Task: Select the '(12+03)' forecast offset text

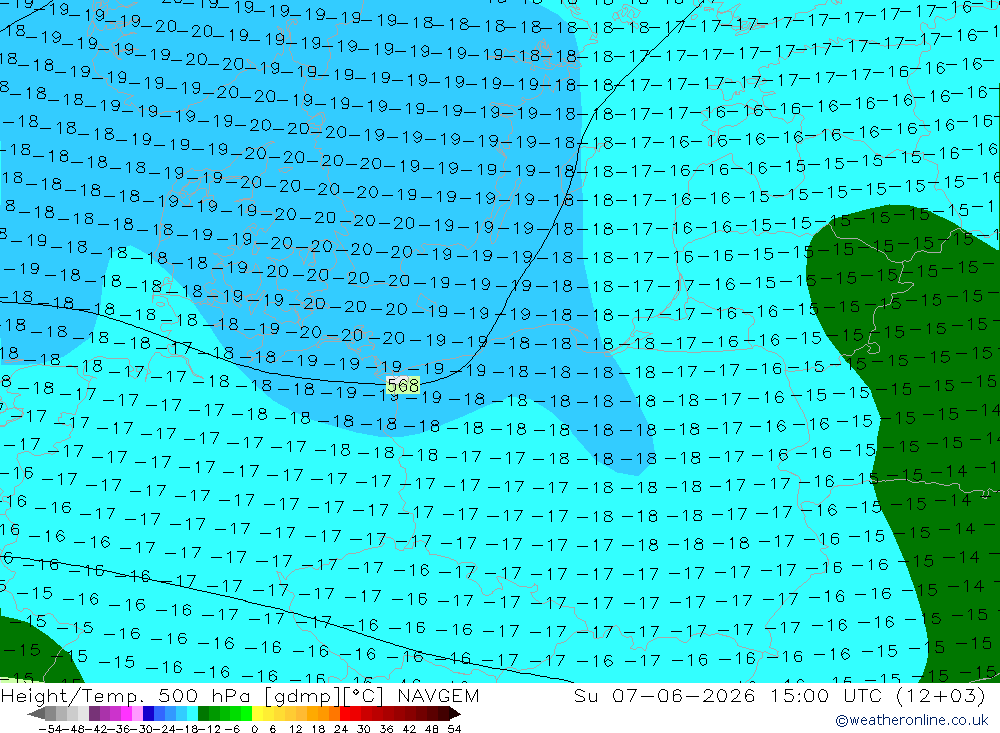Action: pos(941,695)
